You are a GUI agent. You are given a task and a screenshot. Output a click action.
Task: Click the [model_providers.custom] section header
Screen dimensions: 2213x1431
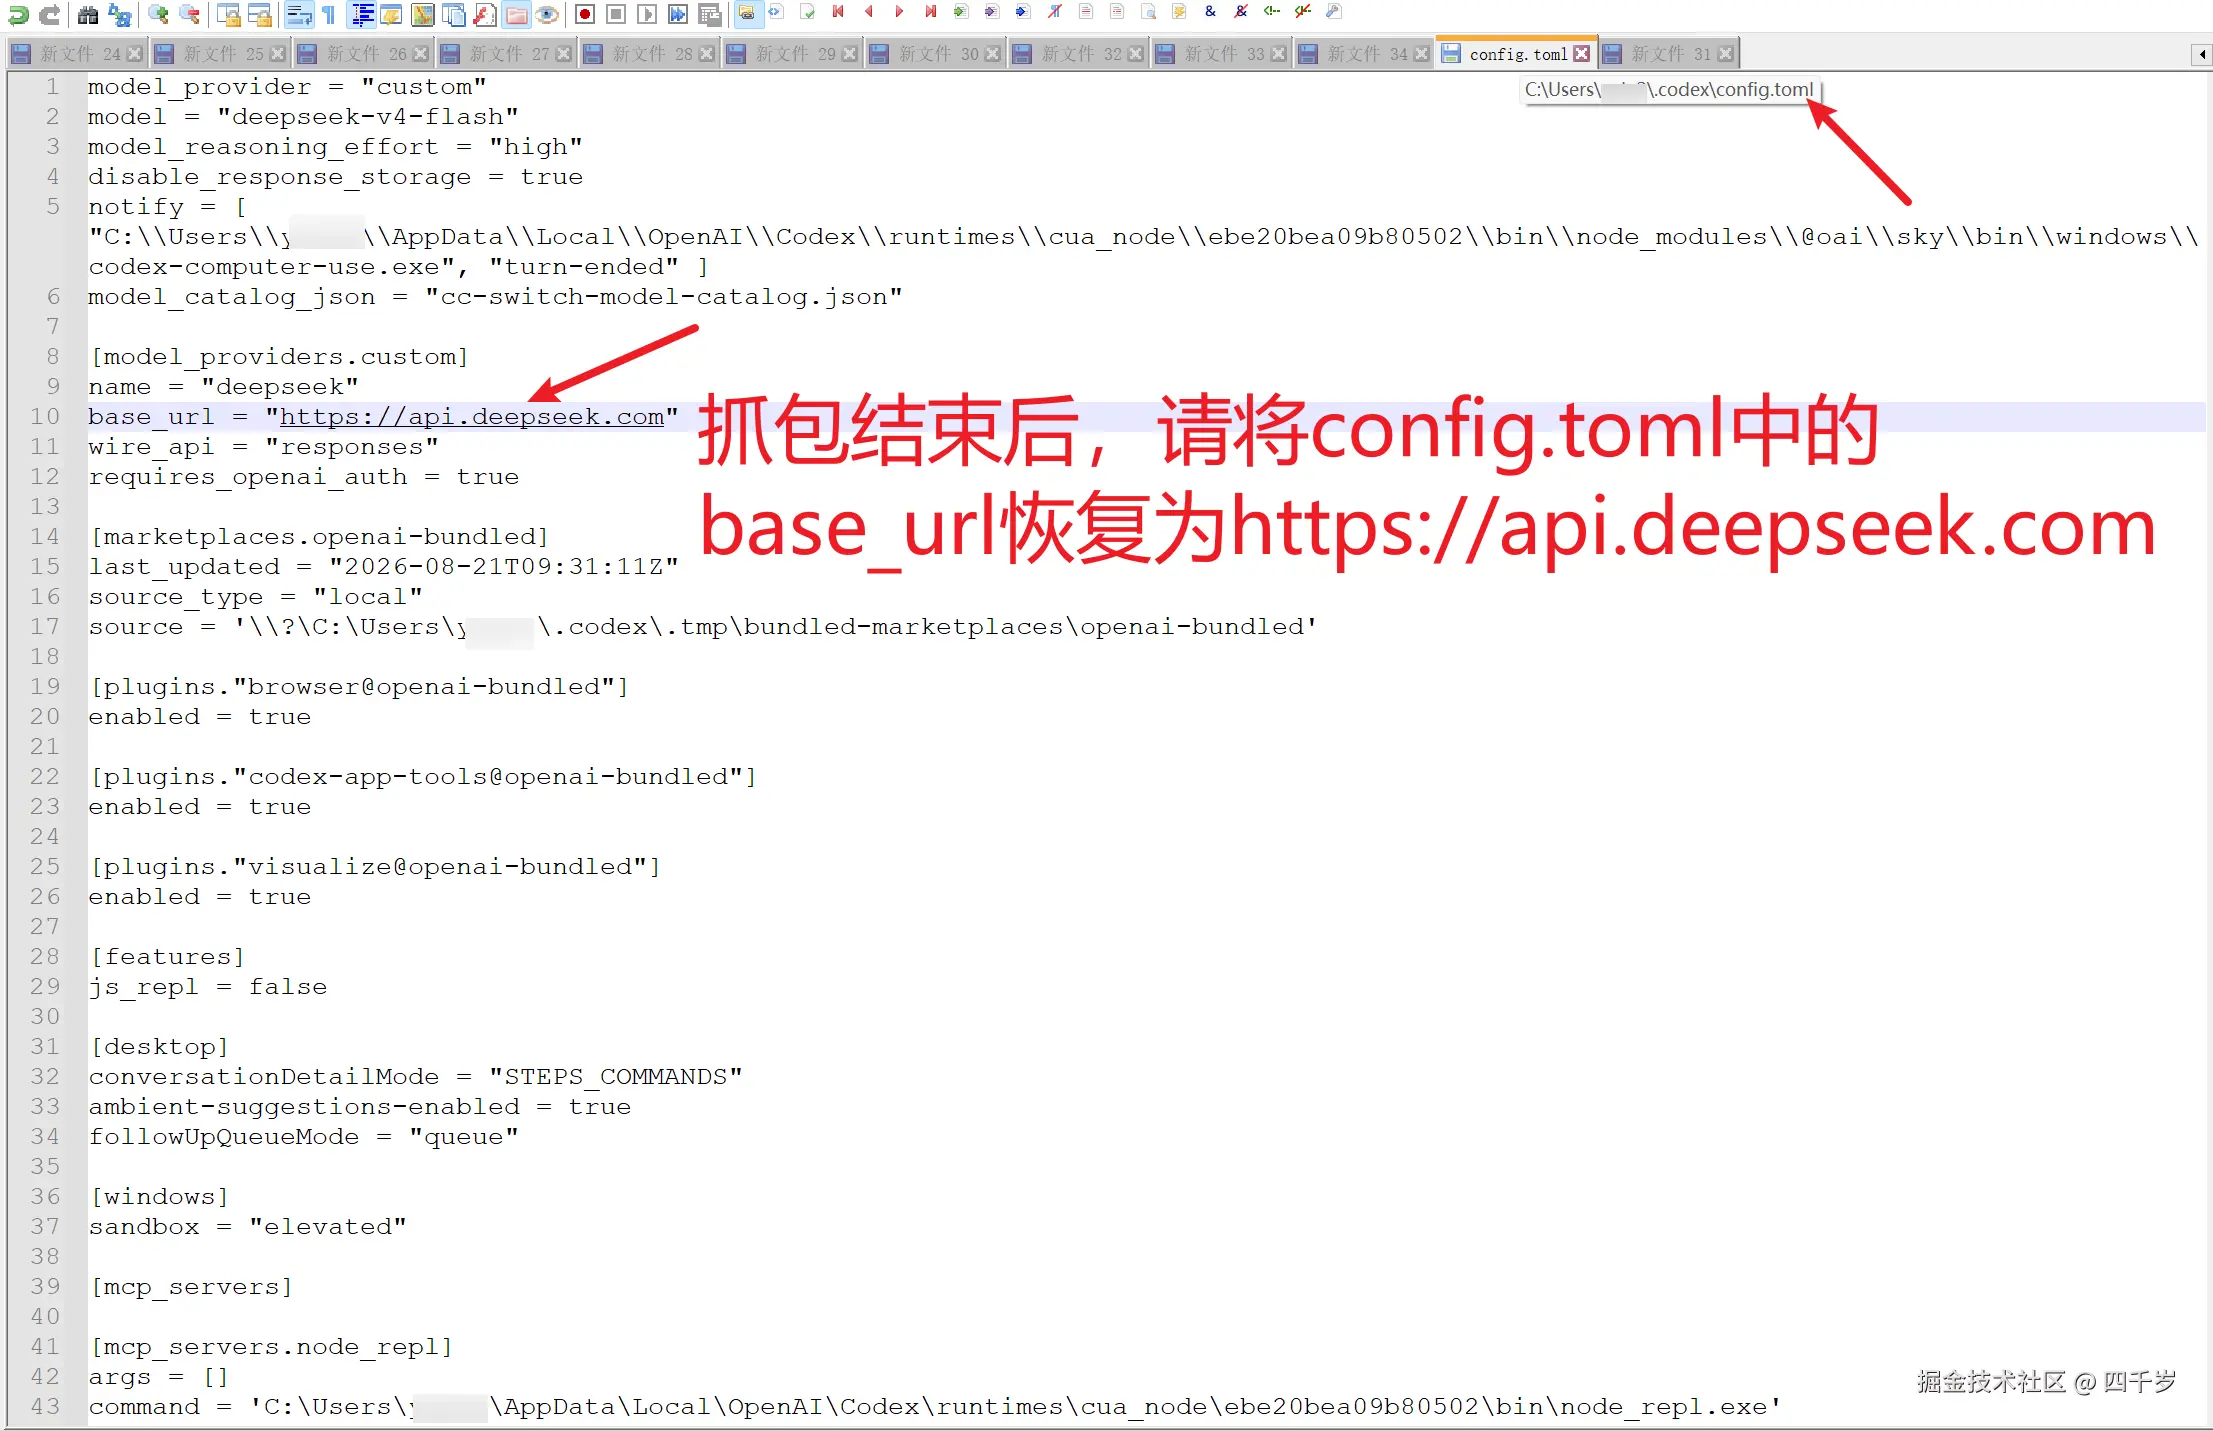[279, 357]
